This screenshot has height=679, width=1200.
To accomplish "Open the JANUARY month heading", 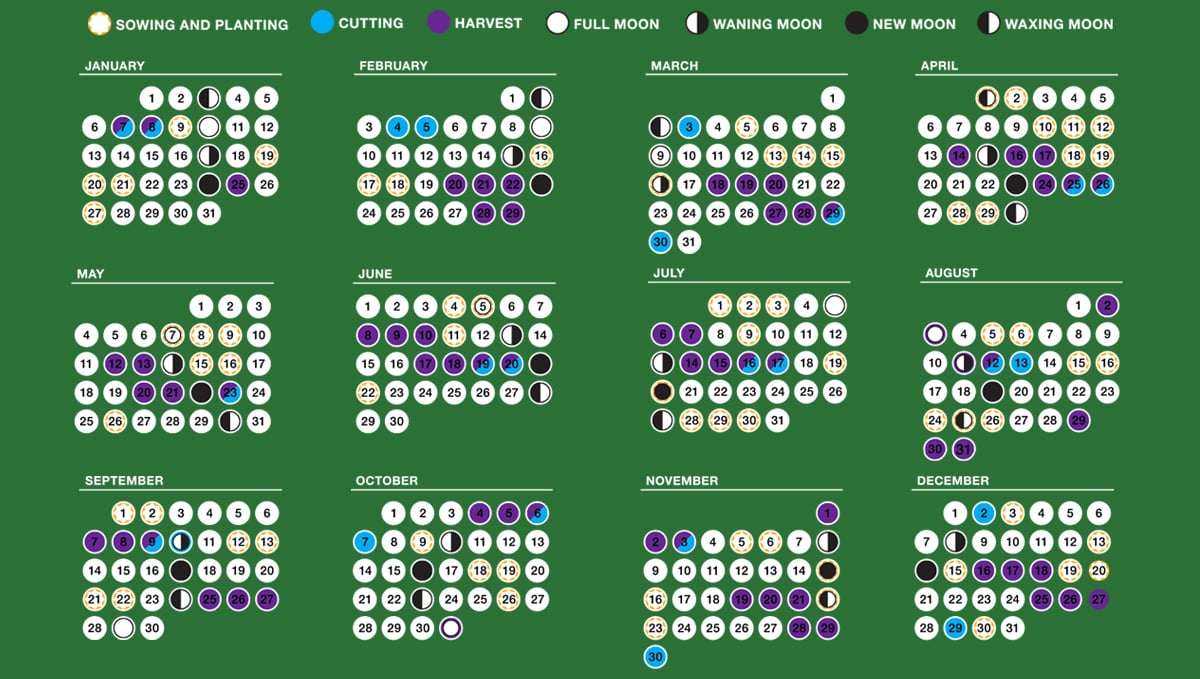I will 114,66.
